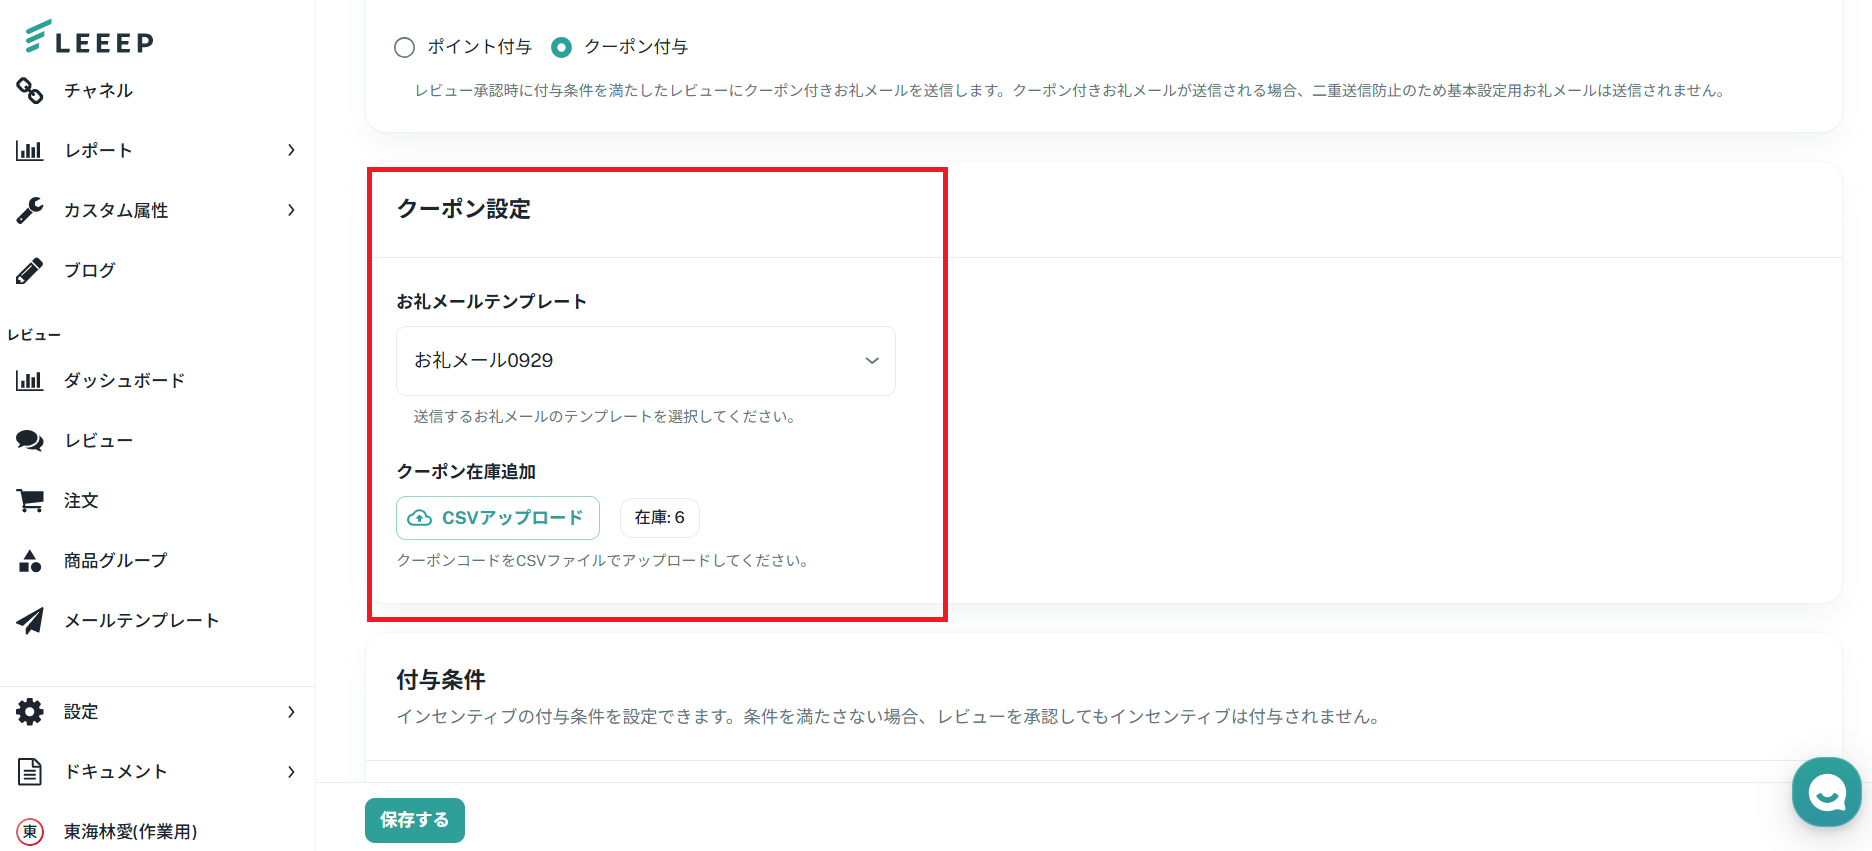The image size is (1872, 851).
Task: Expand the Documents menu chevron
Action: tap(291, 772)
